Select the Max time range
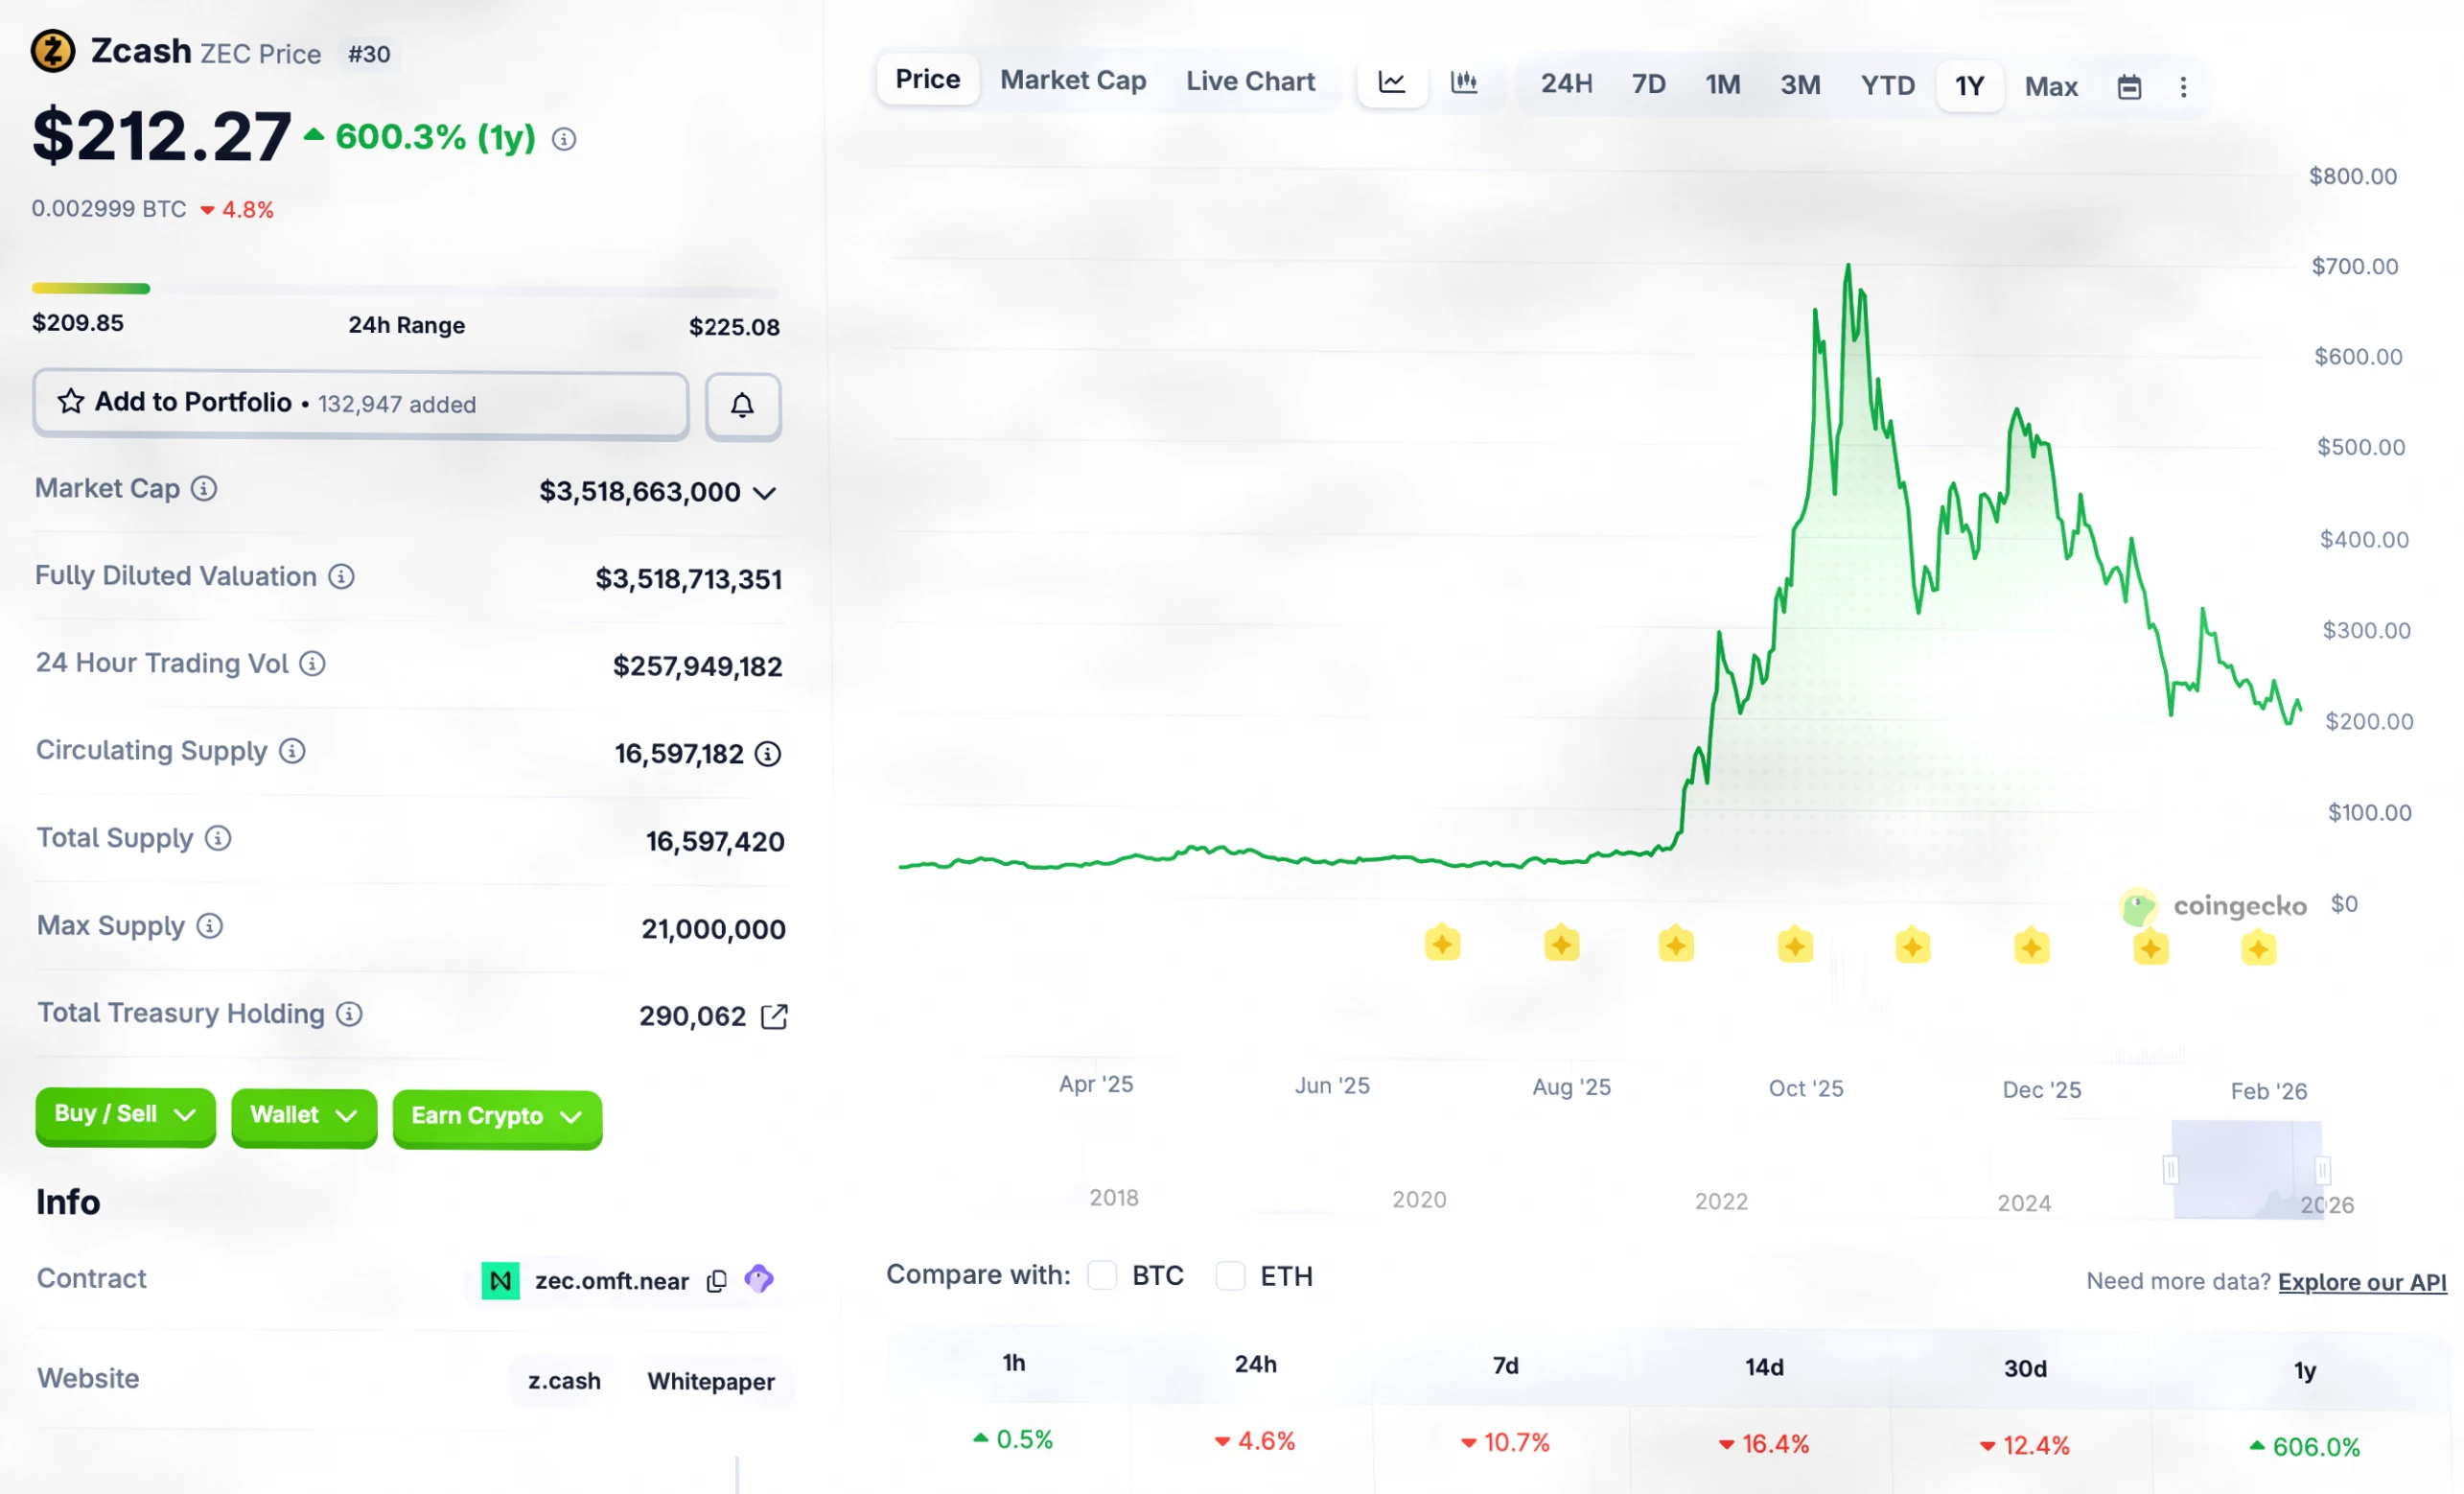Screen dimensions: 2464x1494 point(2051,87)
